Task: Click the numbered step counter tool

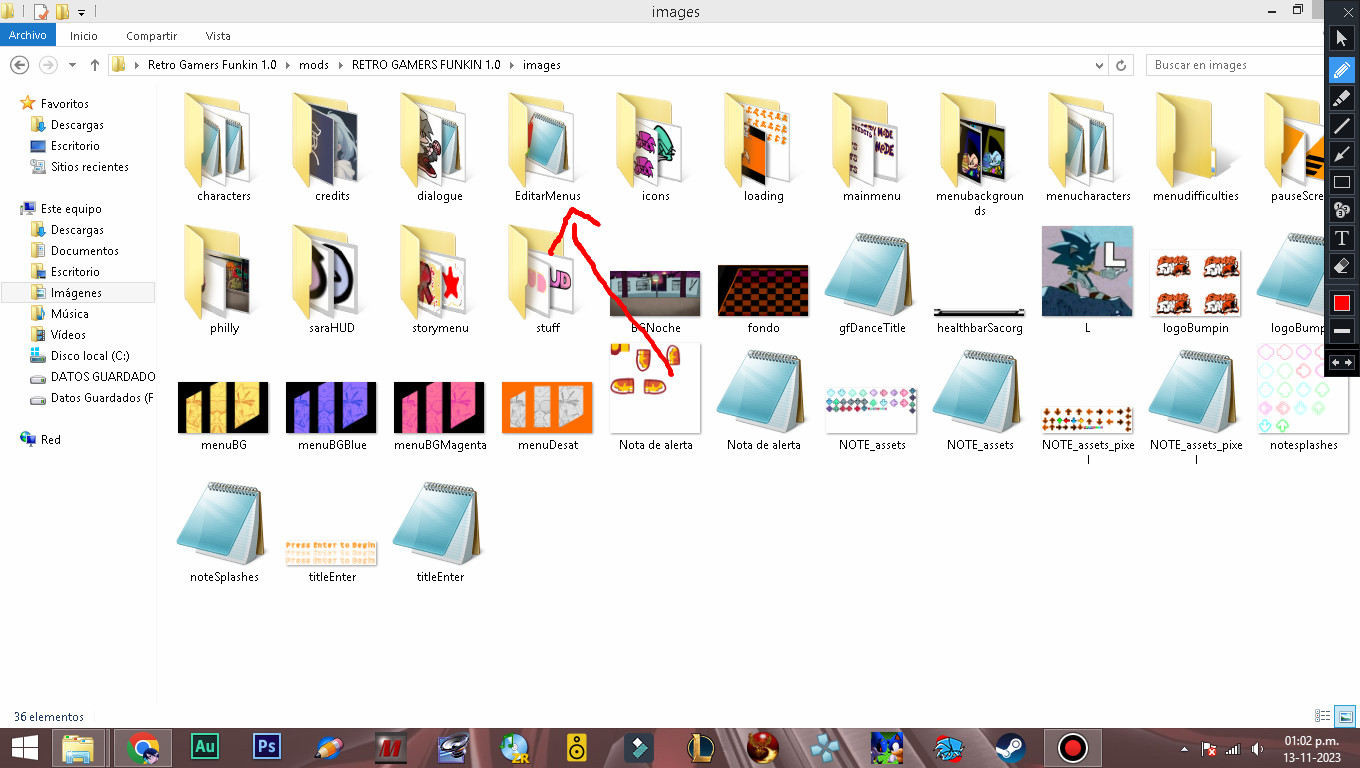Action: (1342, 210)
